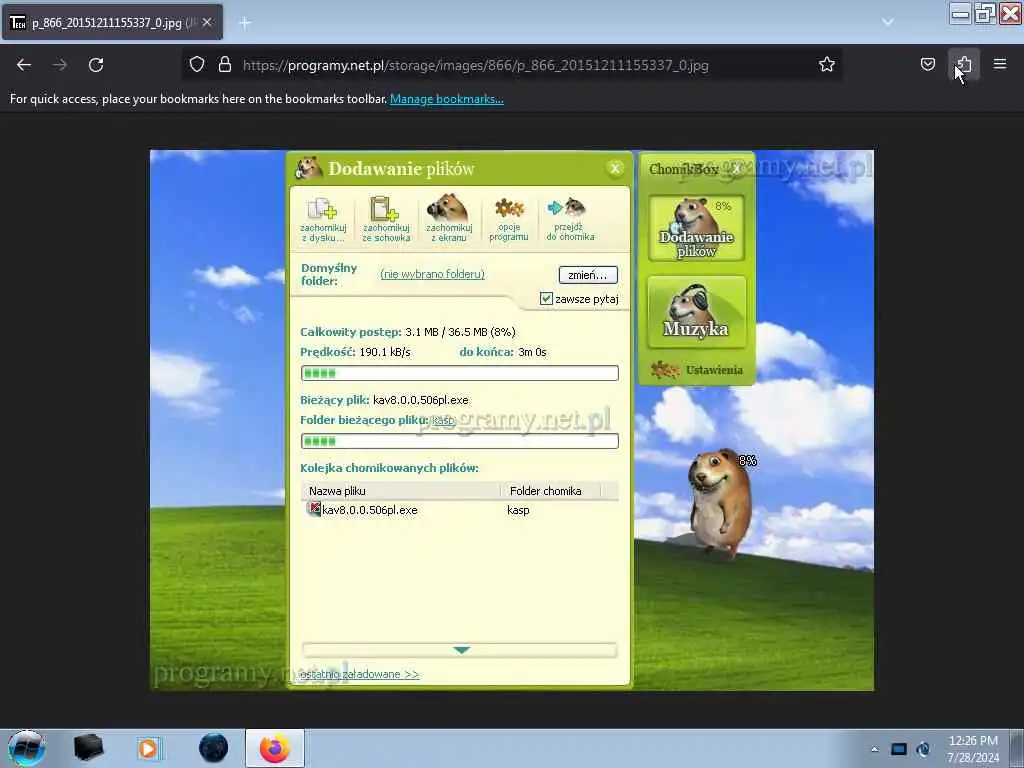Click the overall progress bar
1024x768 pixels.
[x=460, y=373]
